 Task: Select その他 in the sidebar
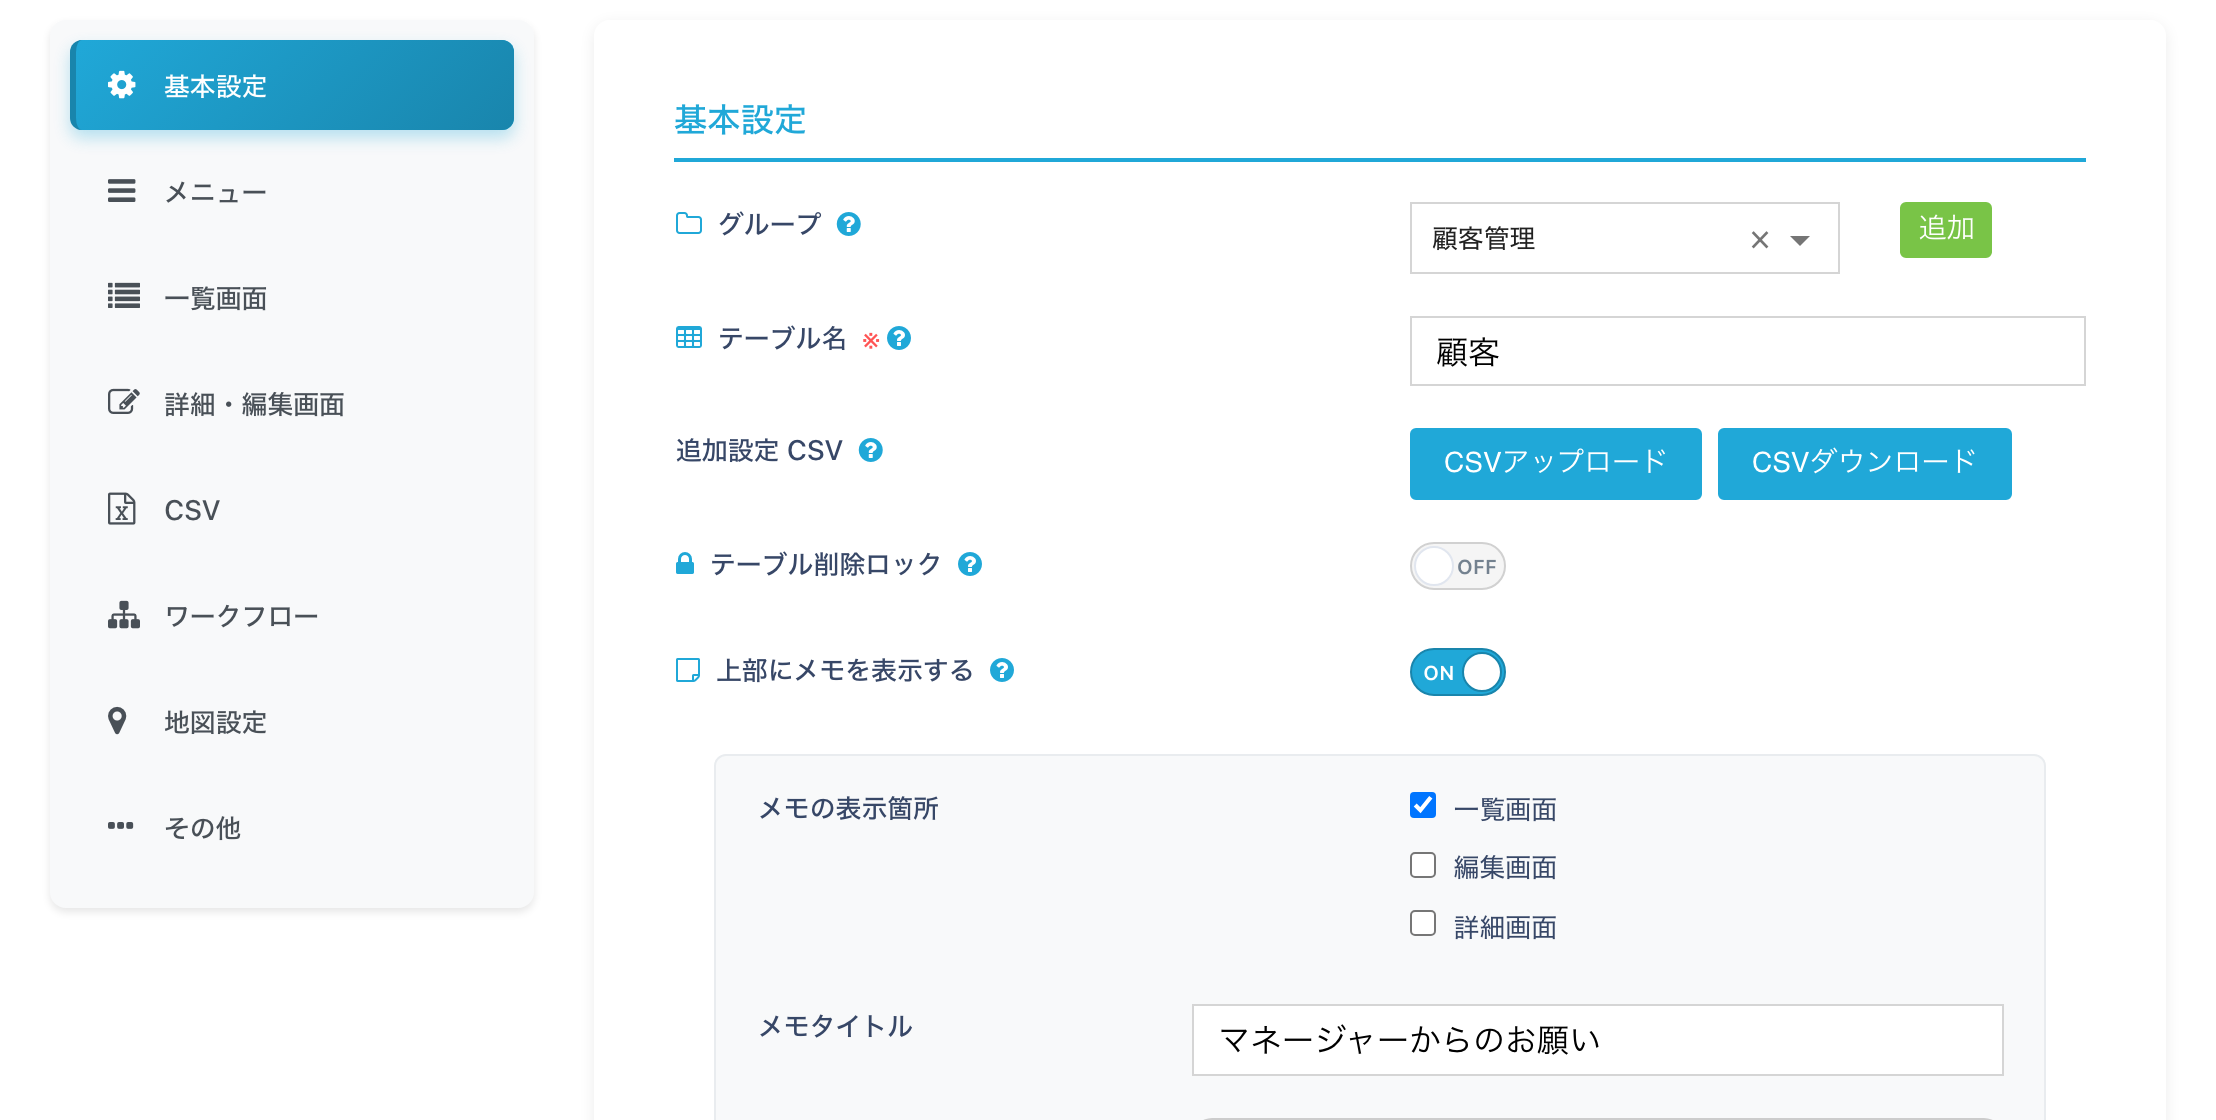point(292,827)
